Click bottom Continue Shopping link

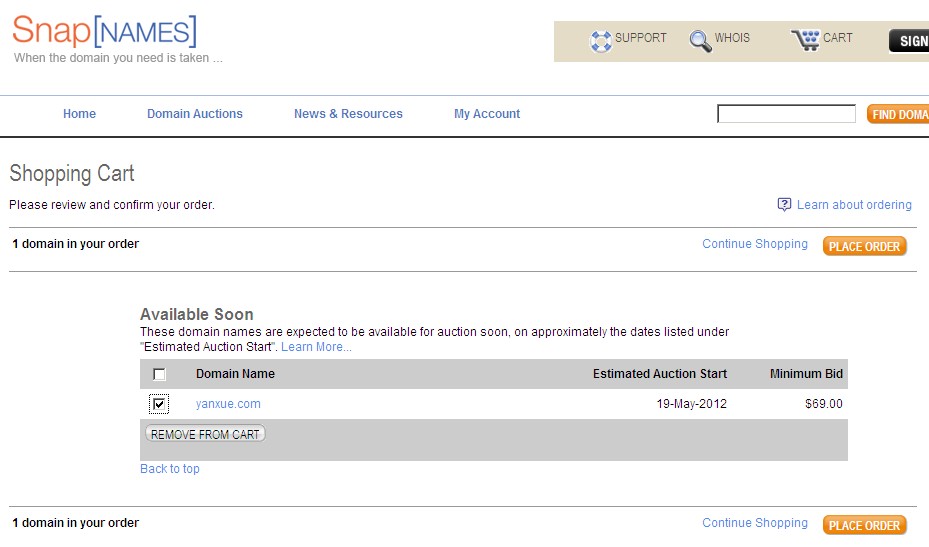click(755, 523)
